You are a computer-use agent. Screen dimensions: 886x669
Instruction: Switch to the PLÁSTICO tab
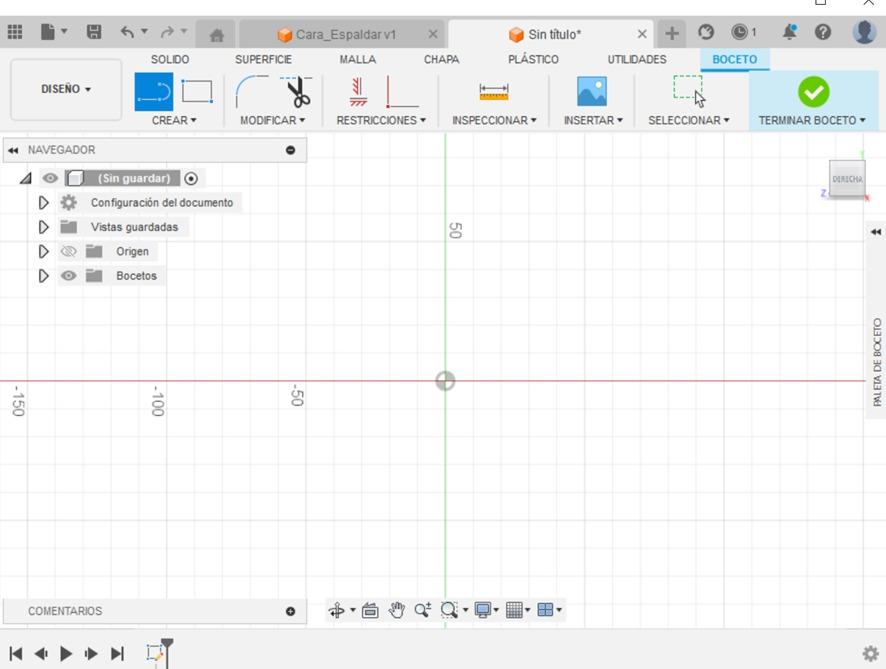(x=533, y=59)
